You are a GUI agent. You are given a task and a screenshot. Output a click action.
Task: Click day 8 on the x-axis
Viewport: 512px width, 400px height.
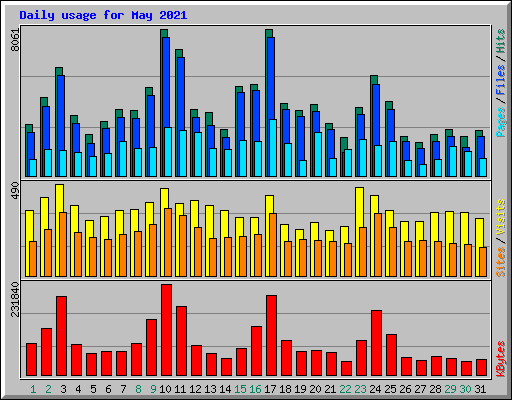(138, 389)
